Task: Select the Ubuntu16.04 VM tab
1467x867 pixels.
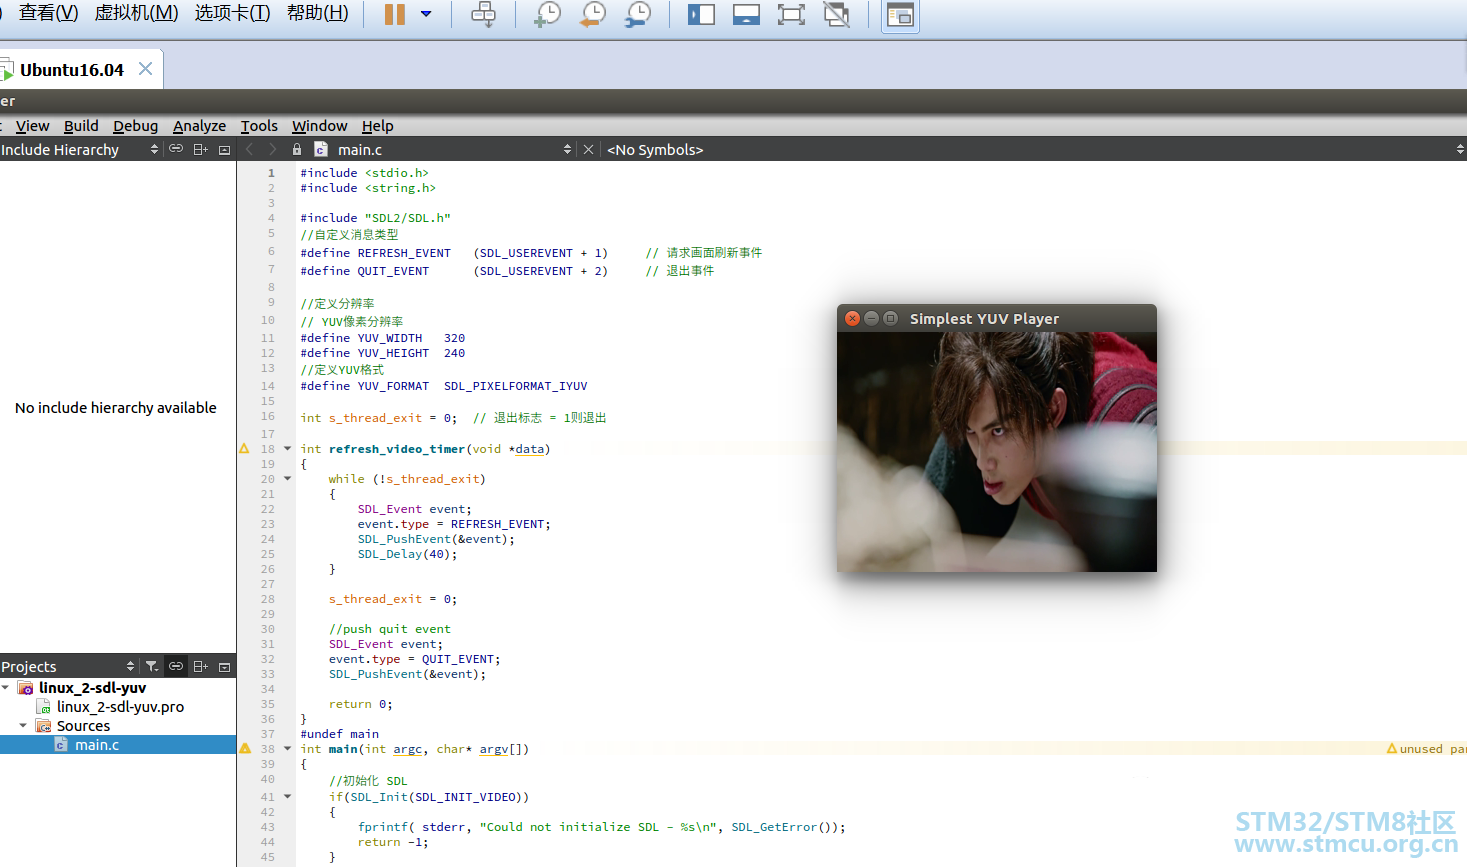Action: tap(72, 70)
